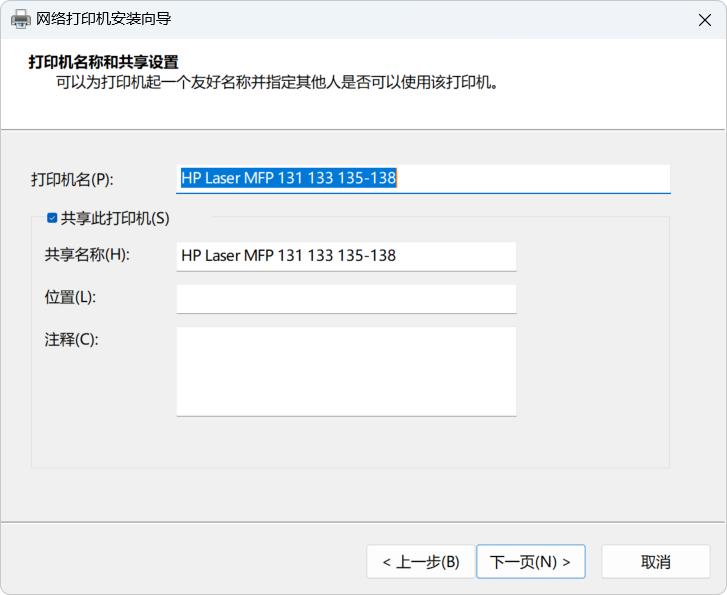Click the heading 打印机名称和共享设置
Image resolution: width=727 pixels, height=595 pixels.
(103, 62)
